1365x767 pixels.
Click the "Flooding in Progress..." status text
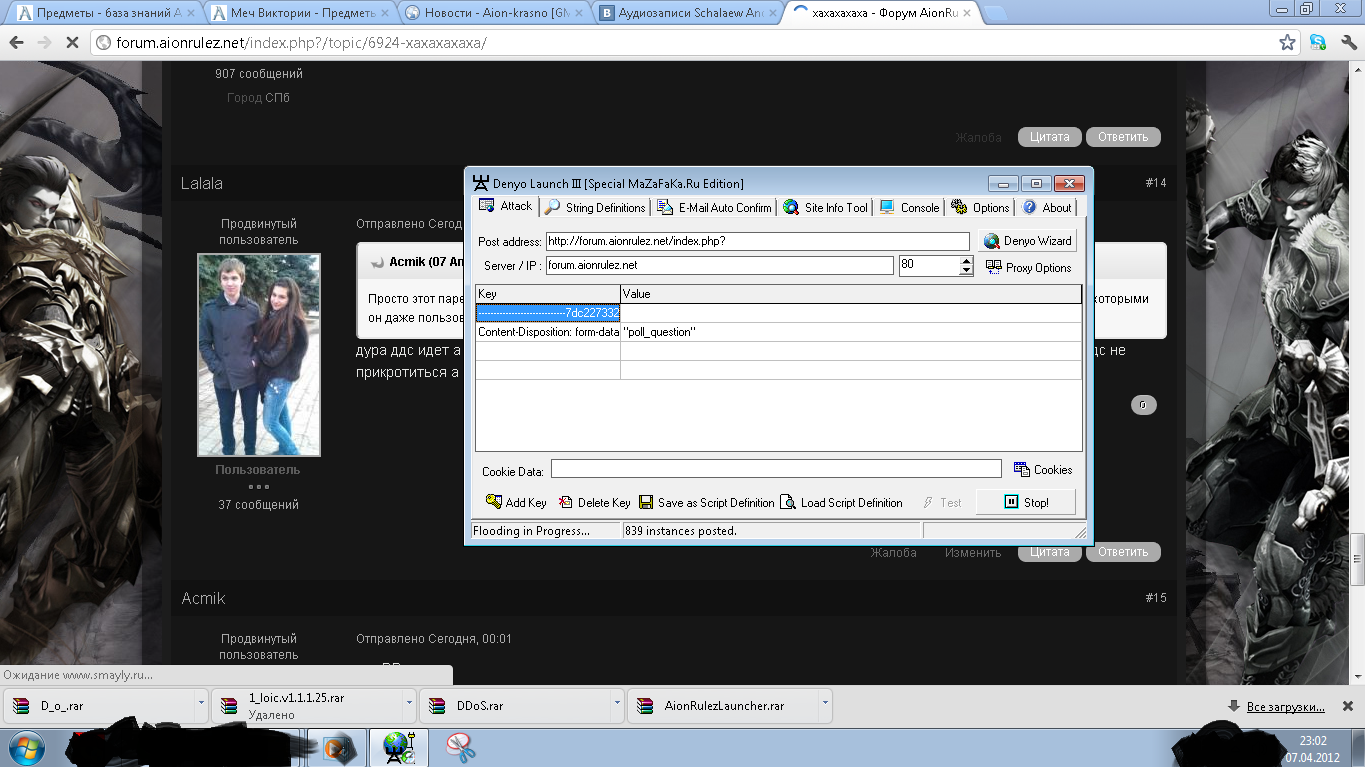click(x=531, y=531)
